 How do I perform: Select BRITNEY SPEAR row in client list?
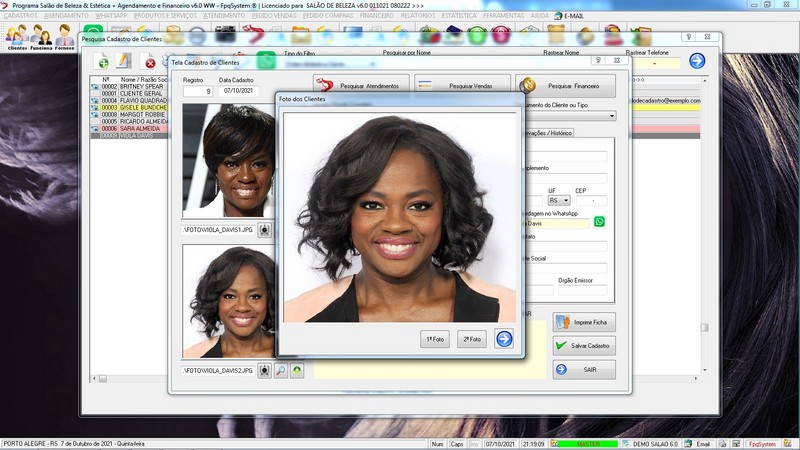(131, 87)
